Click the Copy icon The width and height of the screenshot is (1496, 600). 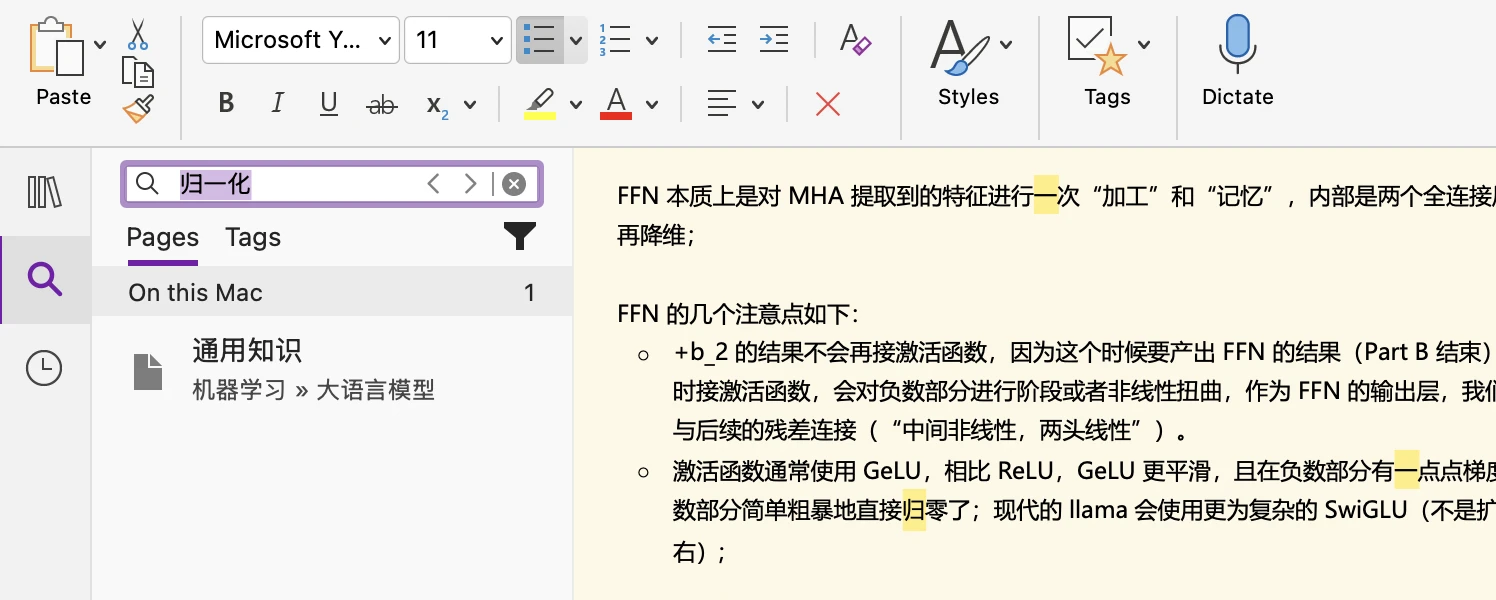[x=138, y=72]
